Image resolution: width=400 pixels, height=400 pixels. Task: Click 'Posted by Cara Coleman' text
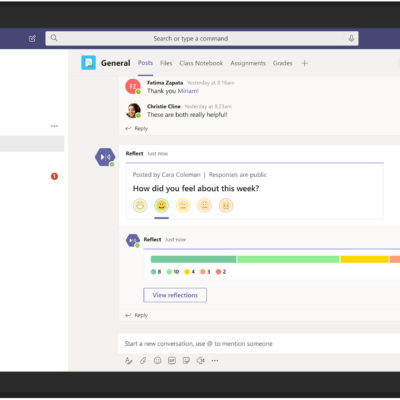tap(166, 175)
